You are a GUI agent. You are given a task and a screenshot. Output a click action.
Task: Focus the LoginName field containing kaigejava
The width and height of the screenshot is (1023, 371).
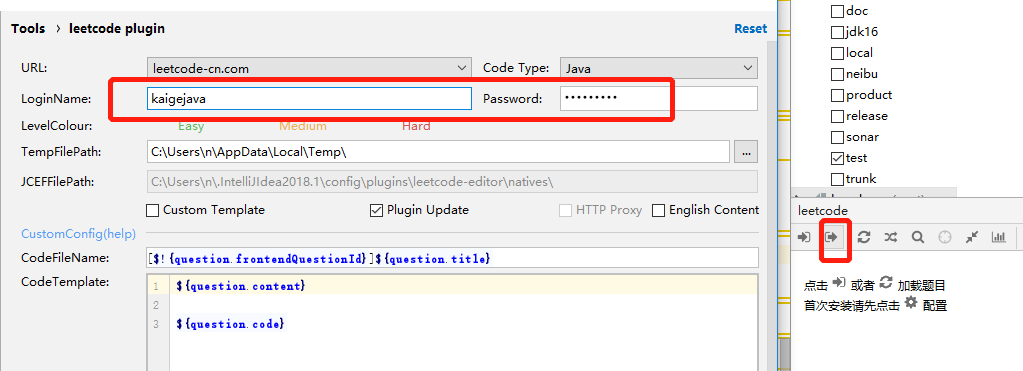[309, 98]
